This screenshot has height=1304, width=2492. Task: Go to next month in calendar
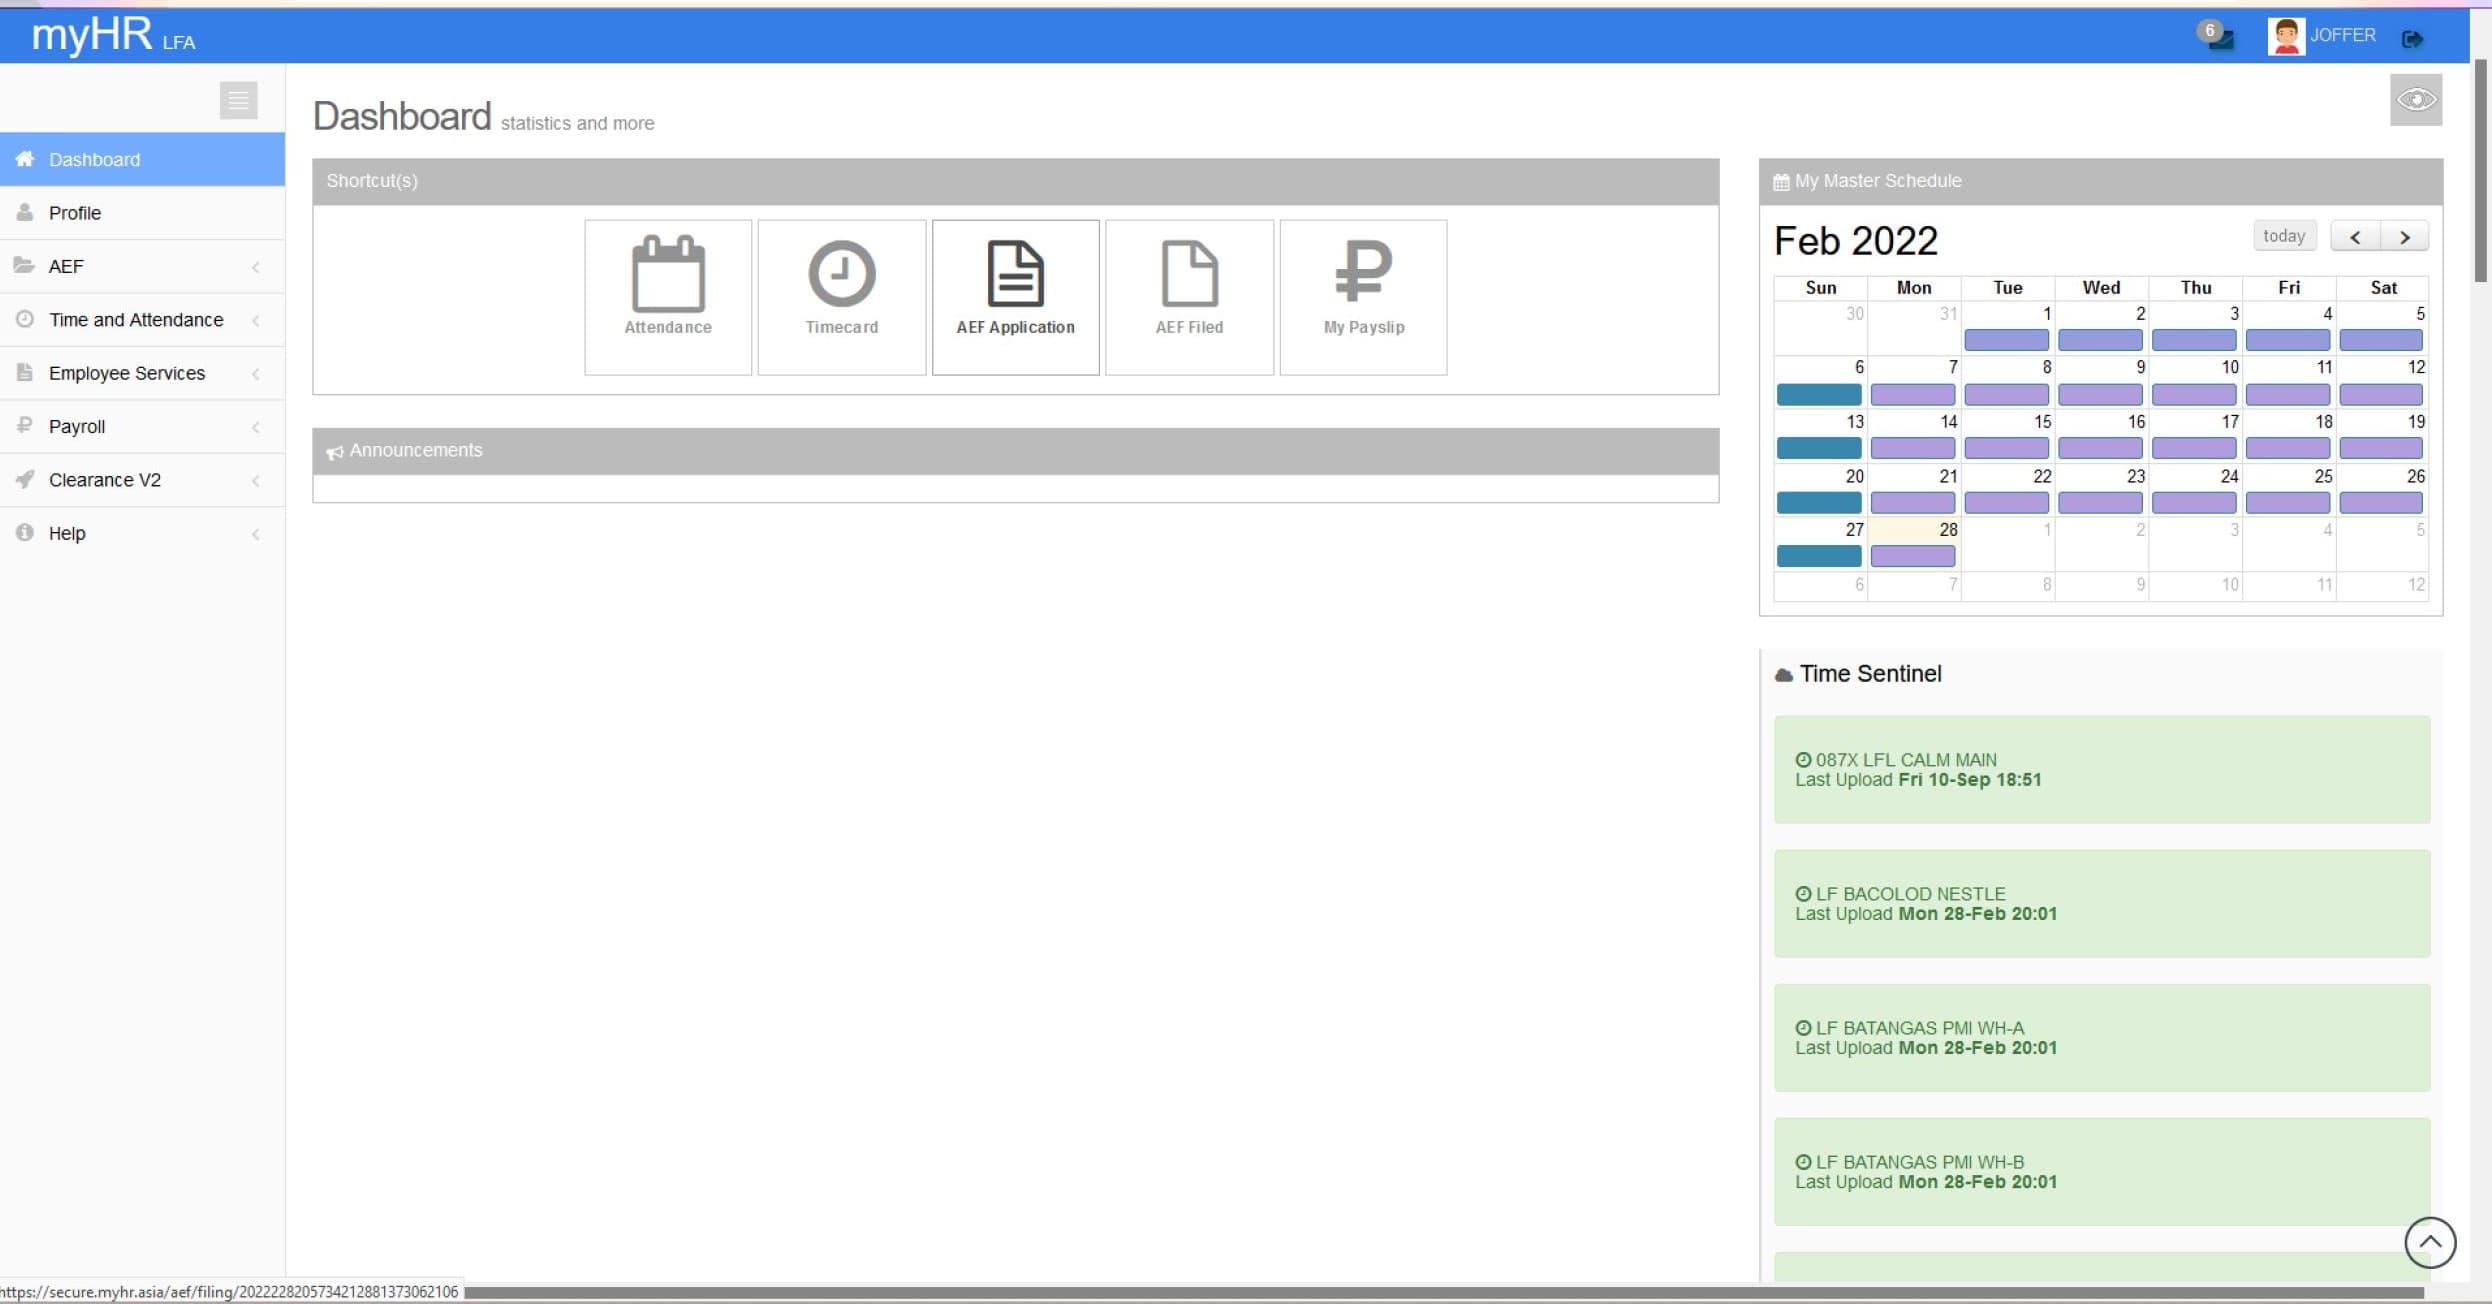point(2404,237)
